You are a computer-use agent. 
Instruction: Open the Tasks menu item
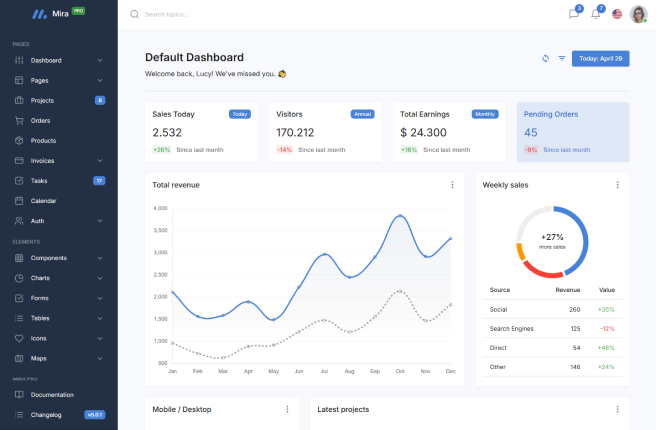click(59, 181)
